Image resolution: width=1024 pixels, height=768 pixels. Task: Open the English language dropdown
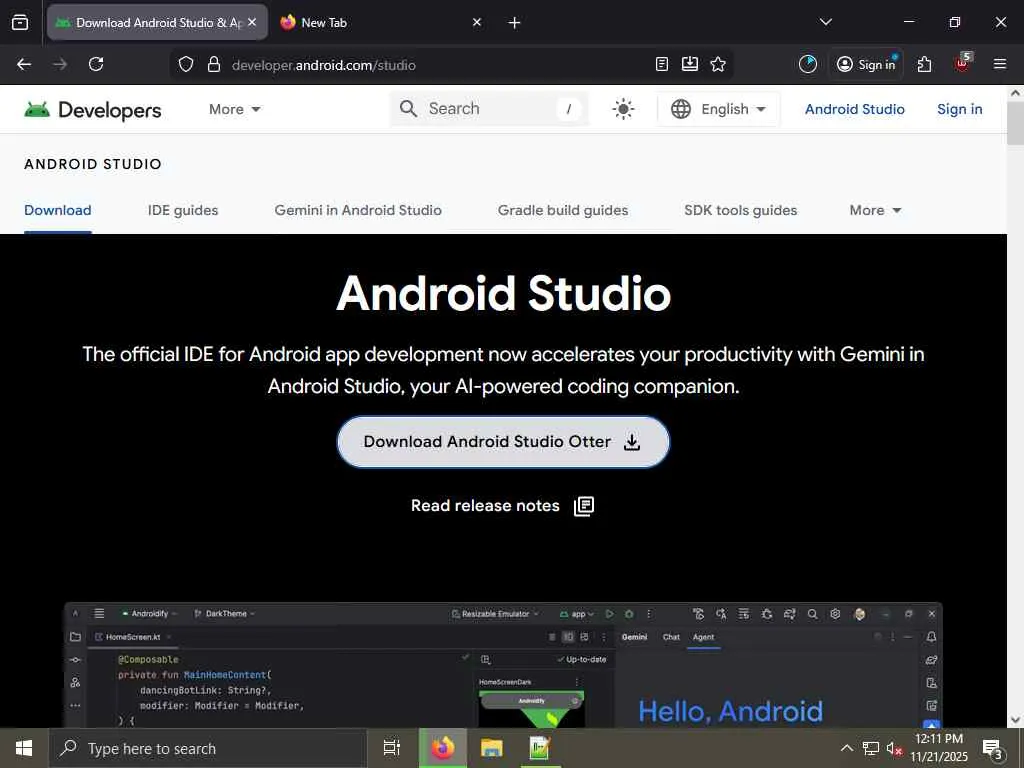718,109
